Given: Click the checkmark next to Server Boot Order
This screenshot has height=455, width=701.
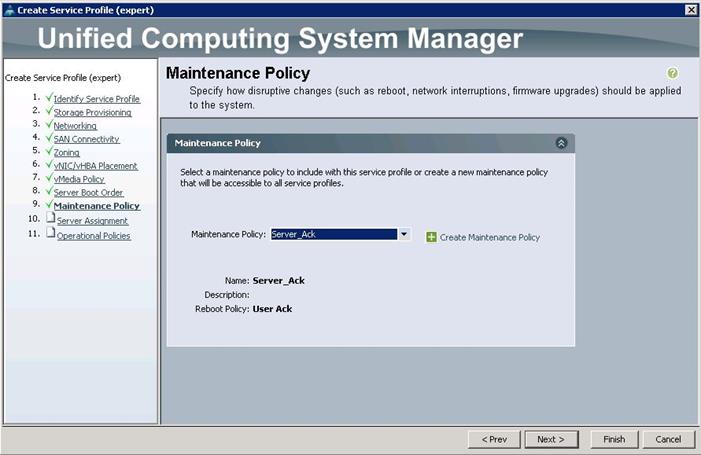Looking at the screenshot, I should click(x=49, y=191).
